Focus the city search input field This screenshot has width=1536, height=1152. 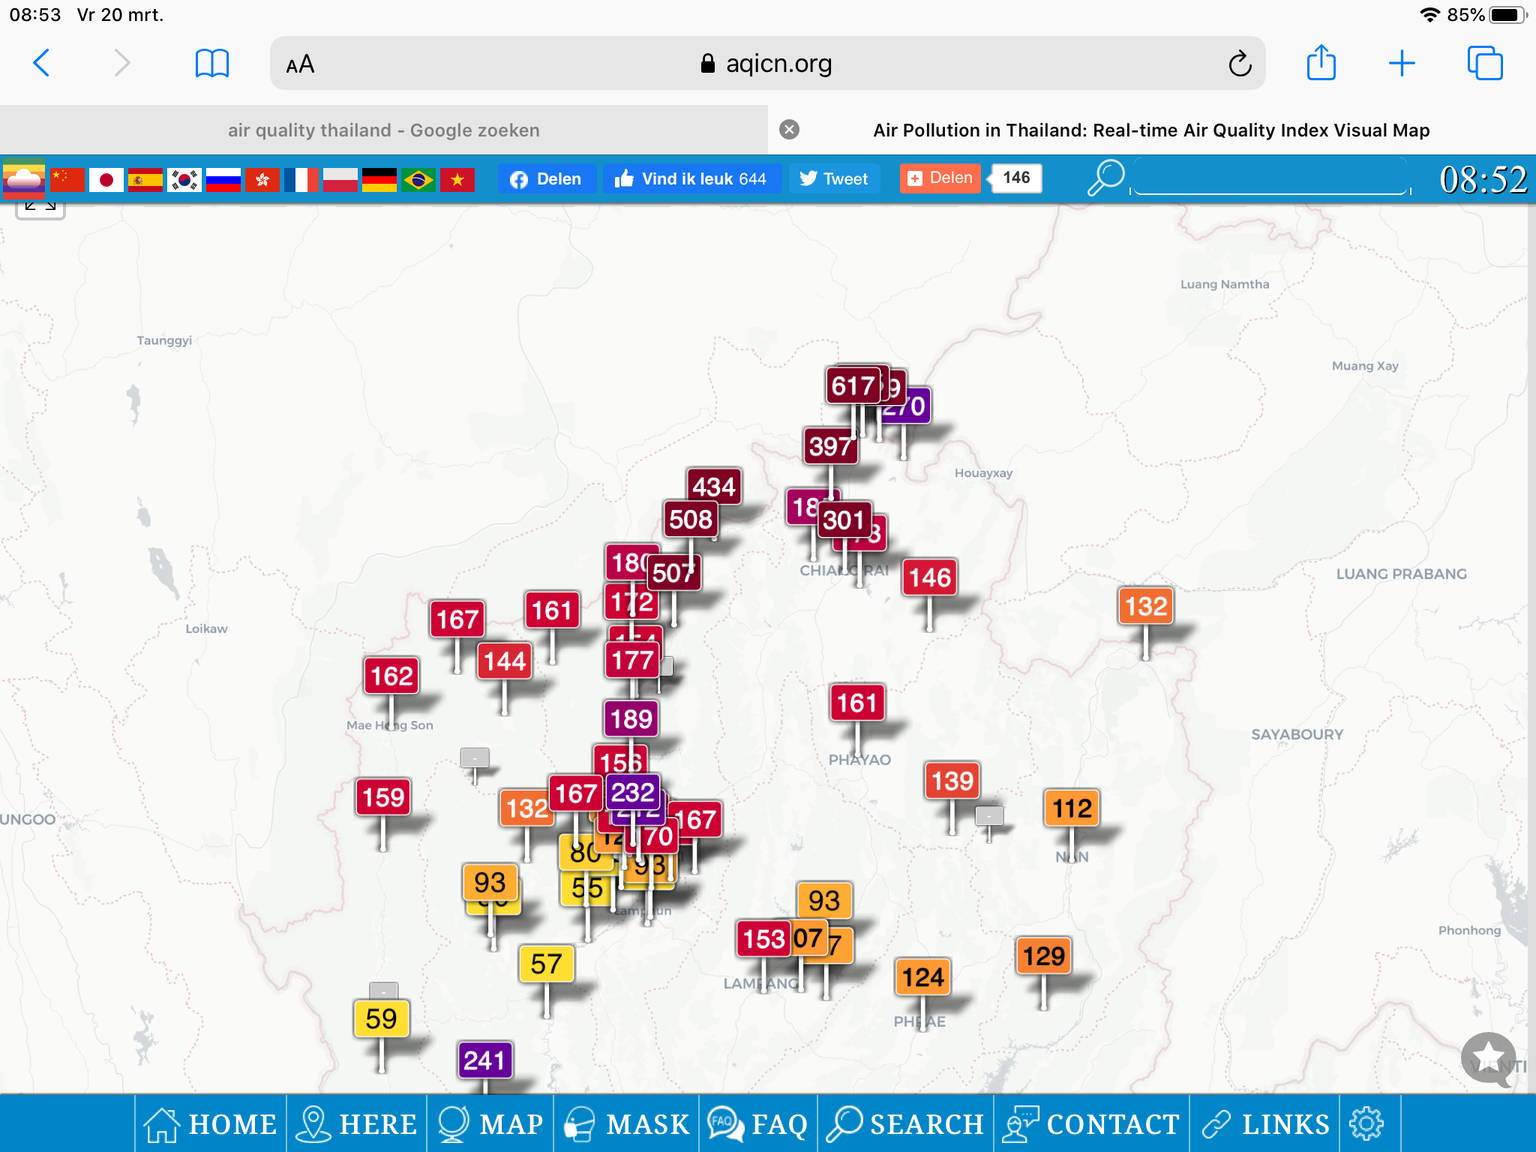click(1270, 178)
